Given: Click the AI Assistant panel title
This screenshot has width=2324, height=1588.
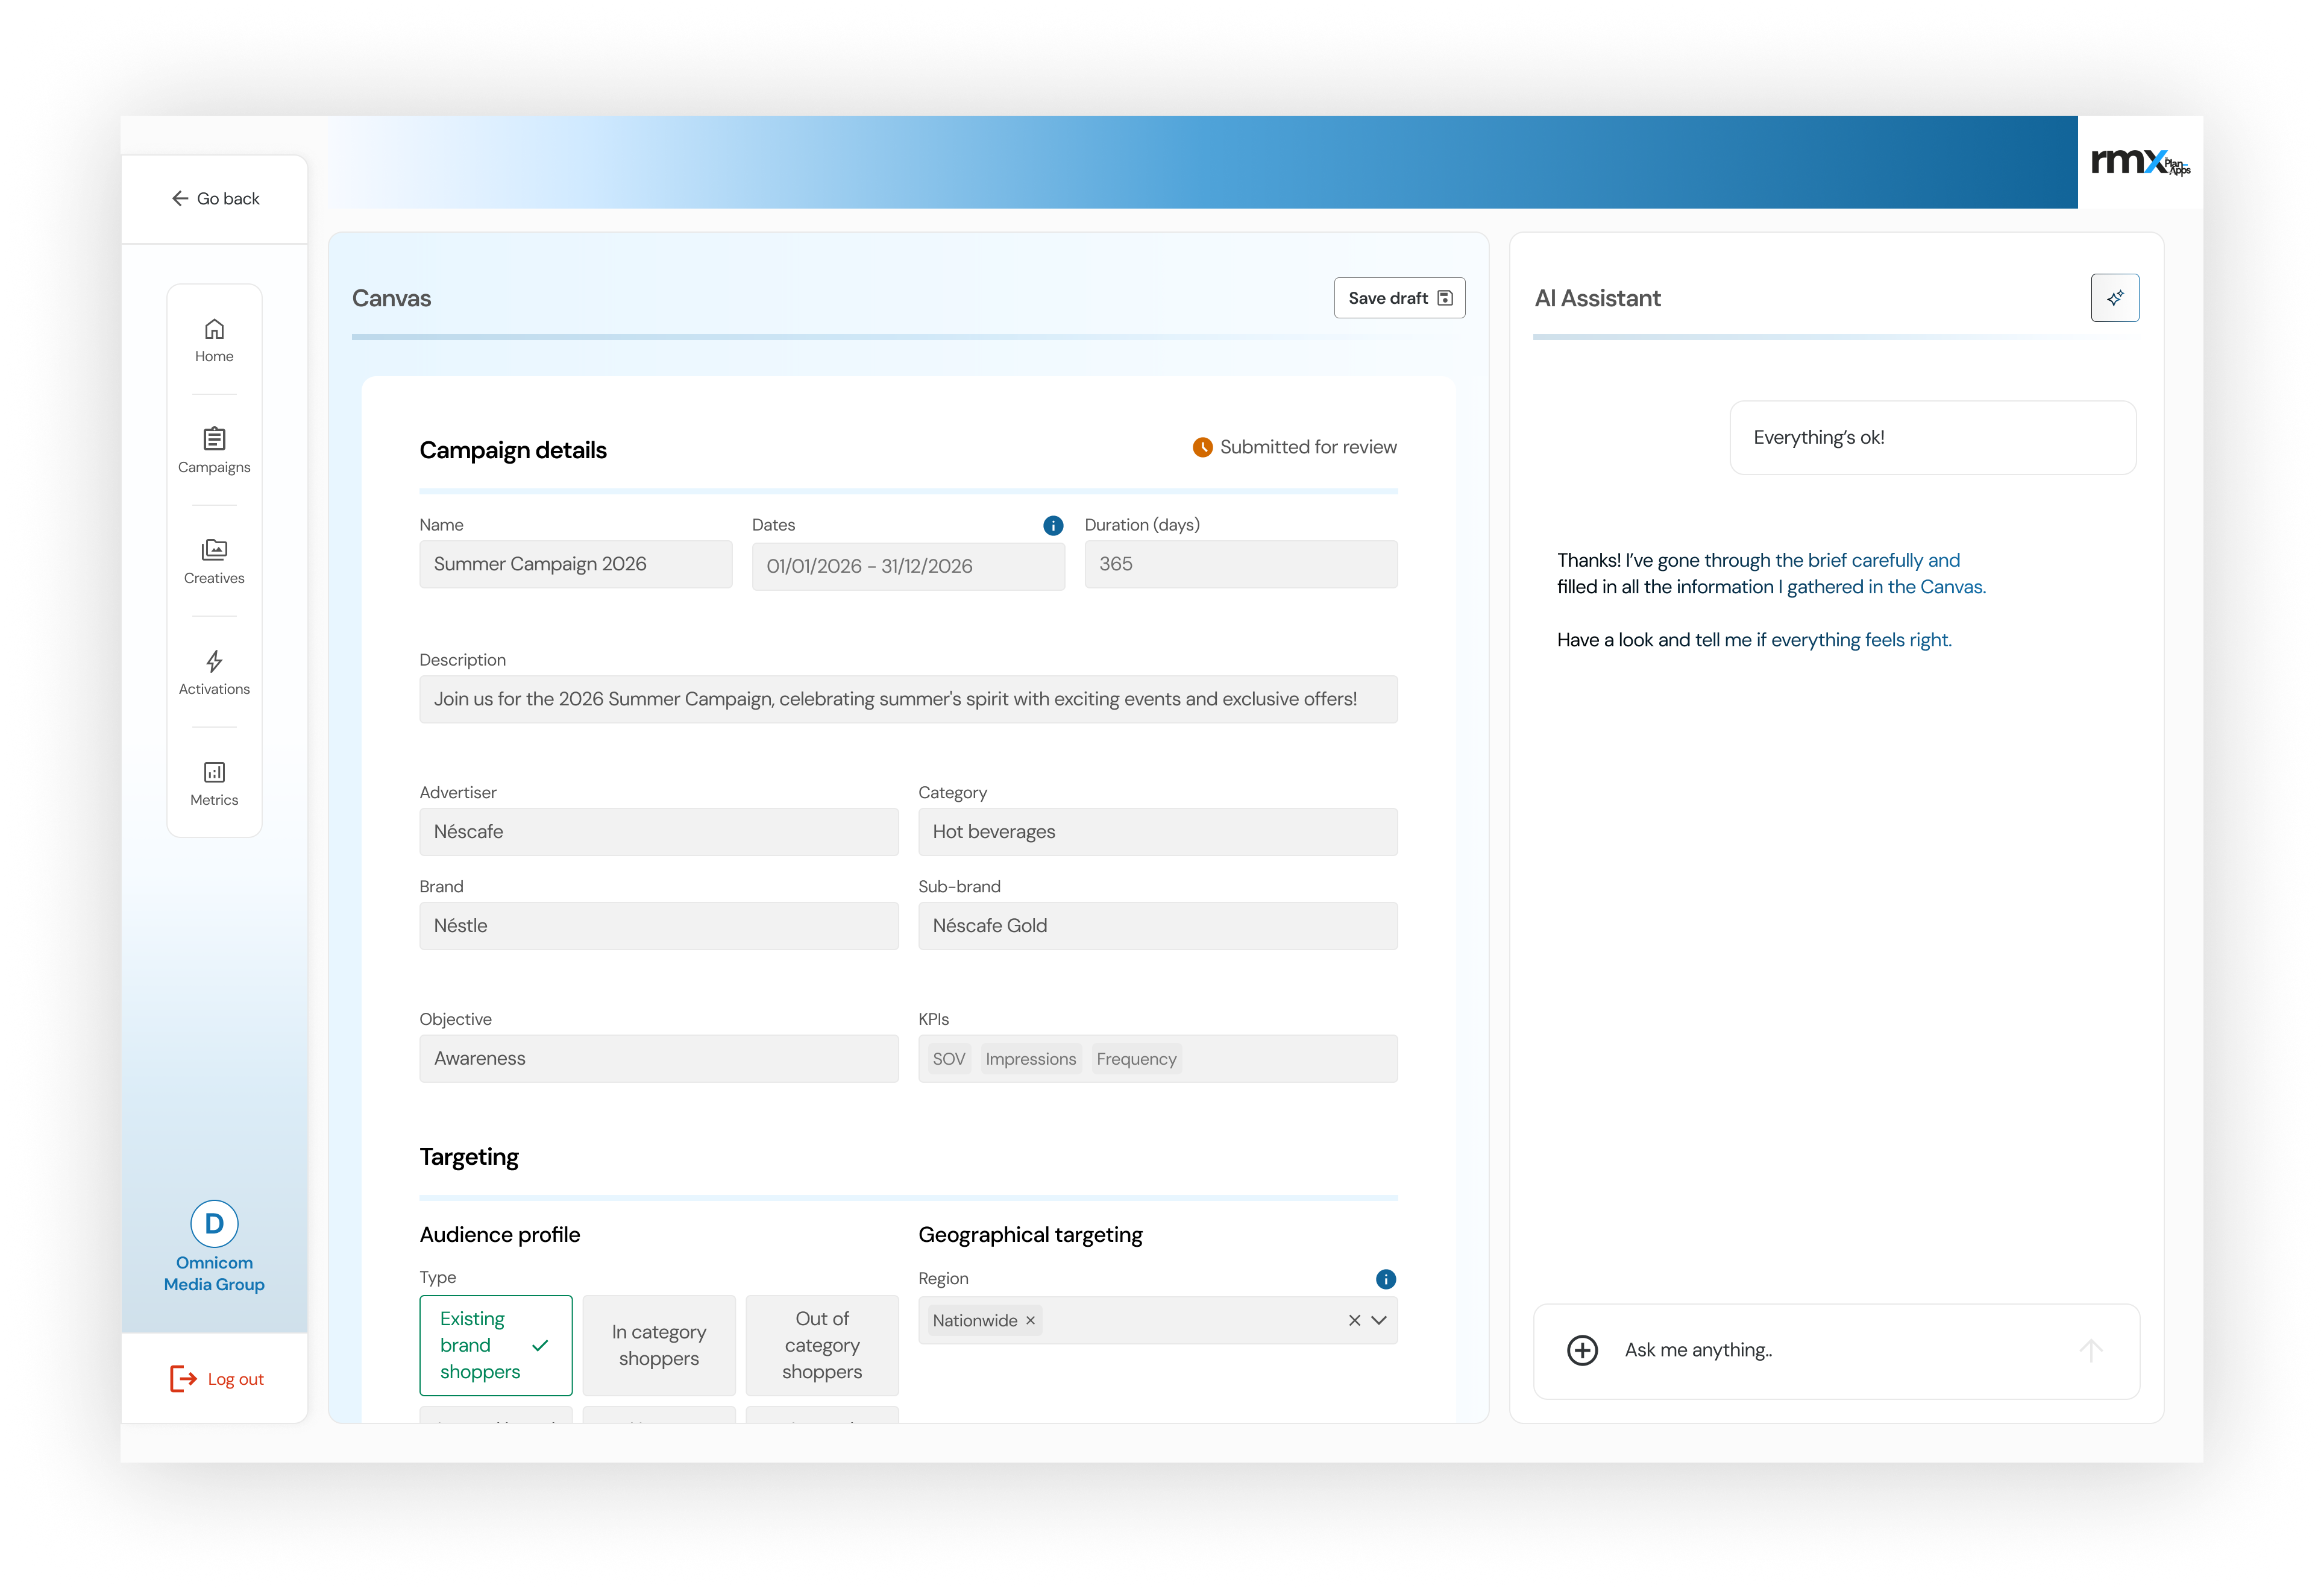Looking at the screenshot, I should 1597,299.
